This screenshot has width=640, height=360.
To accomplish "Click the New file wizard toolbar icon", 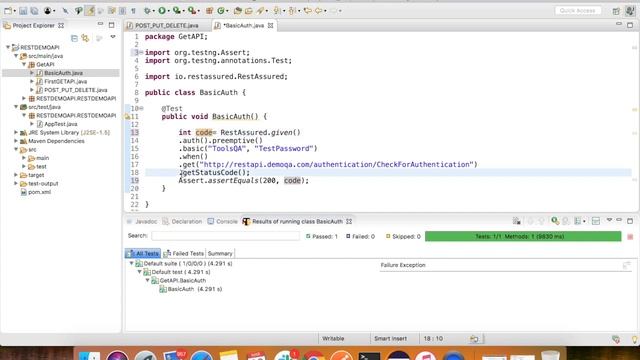I will tap(8, 11).
